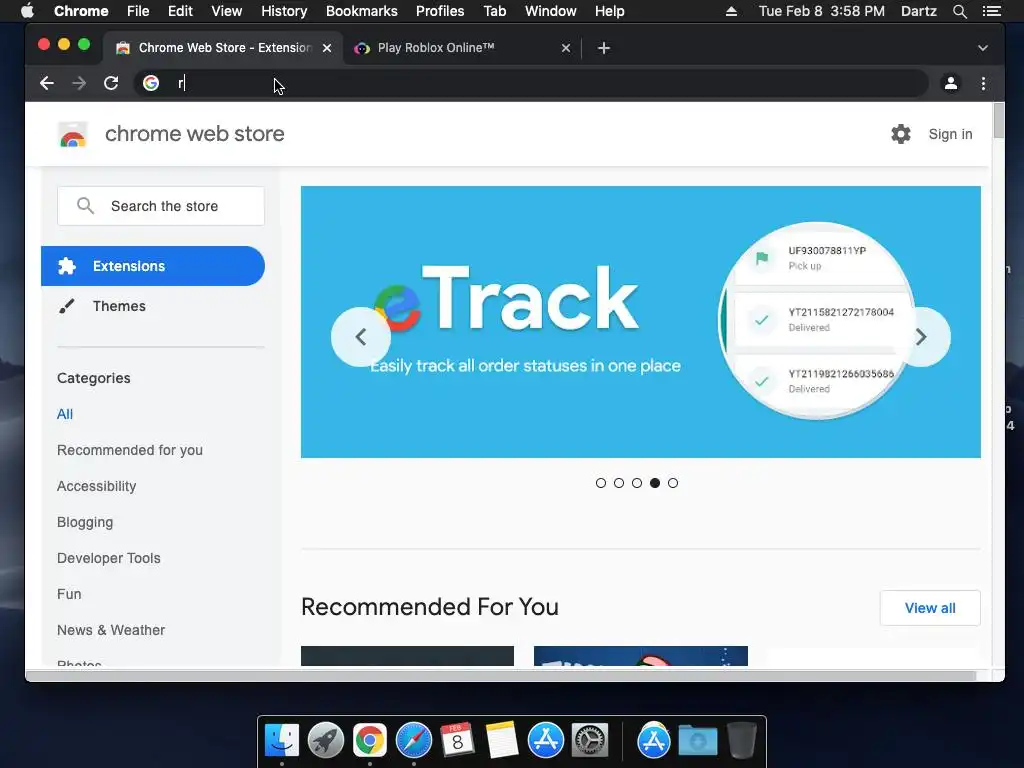The height and width of the screenshot is (768, 1024).
Task: Click the Google icon in the address bar
Action: 151,83
